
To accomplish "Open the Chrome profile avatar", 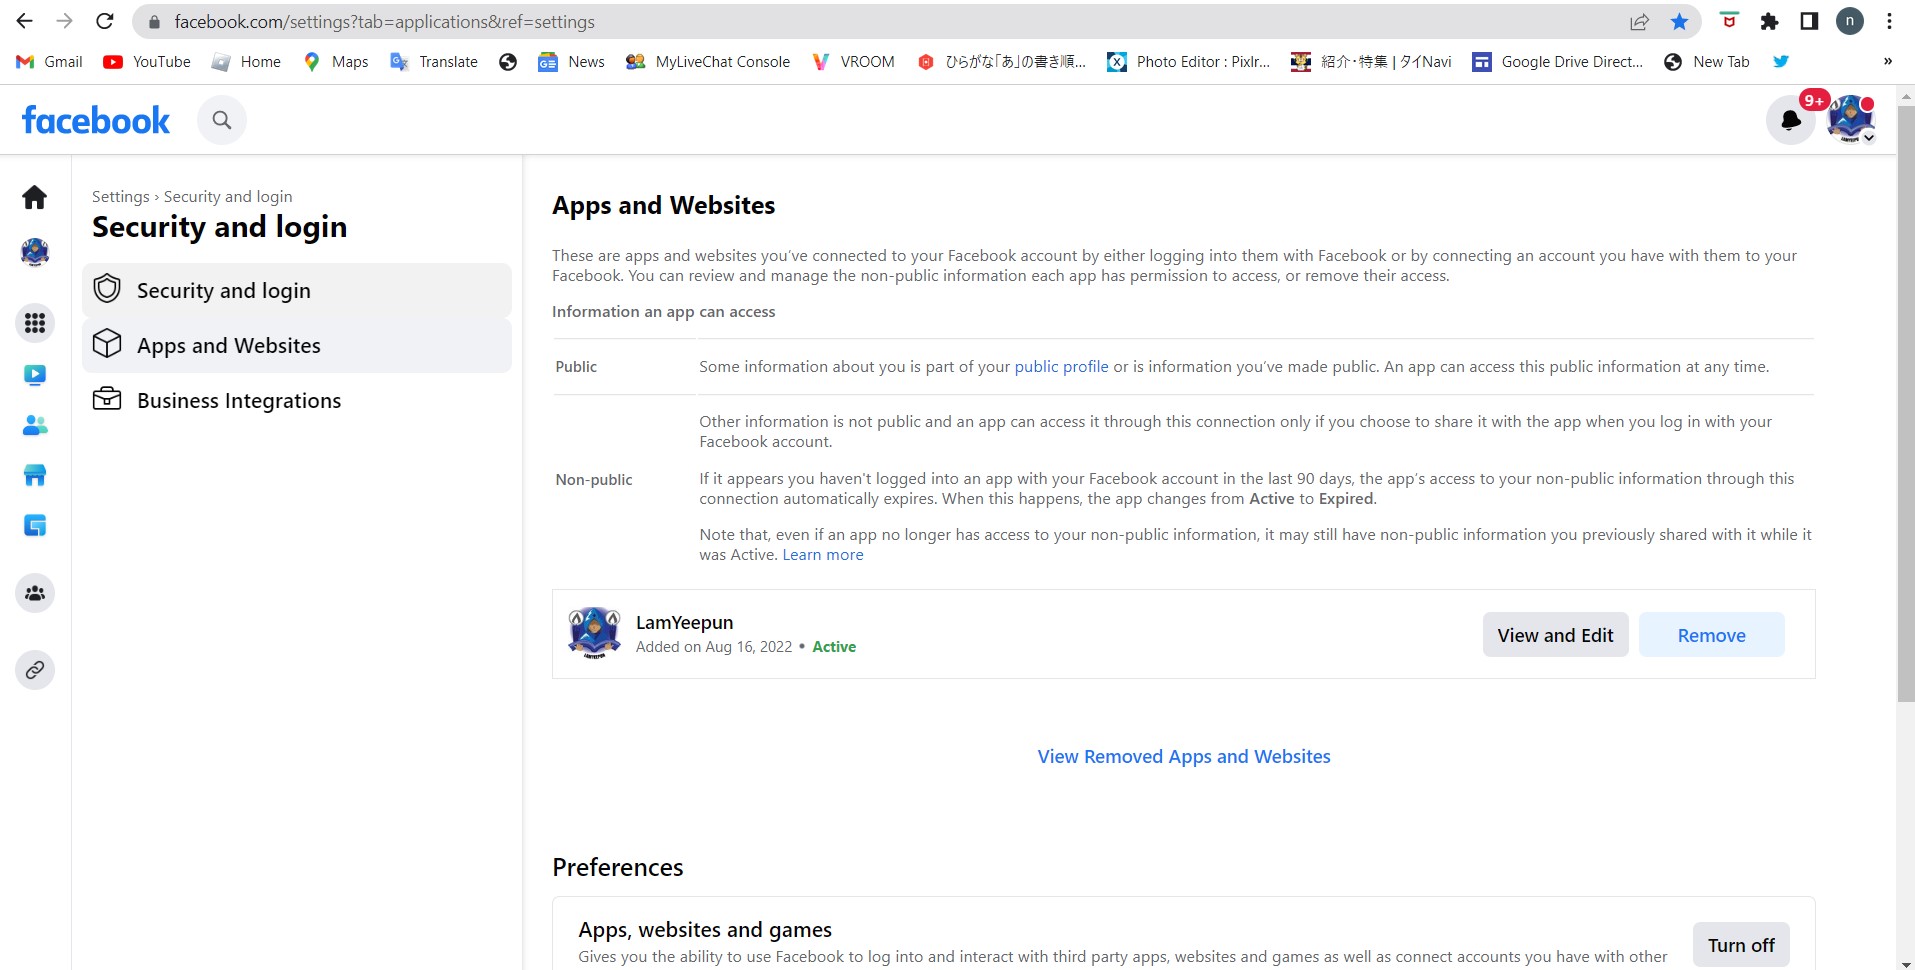I will click(1850, 21).
